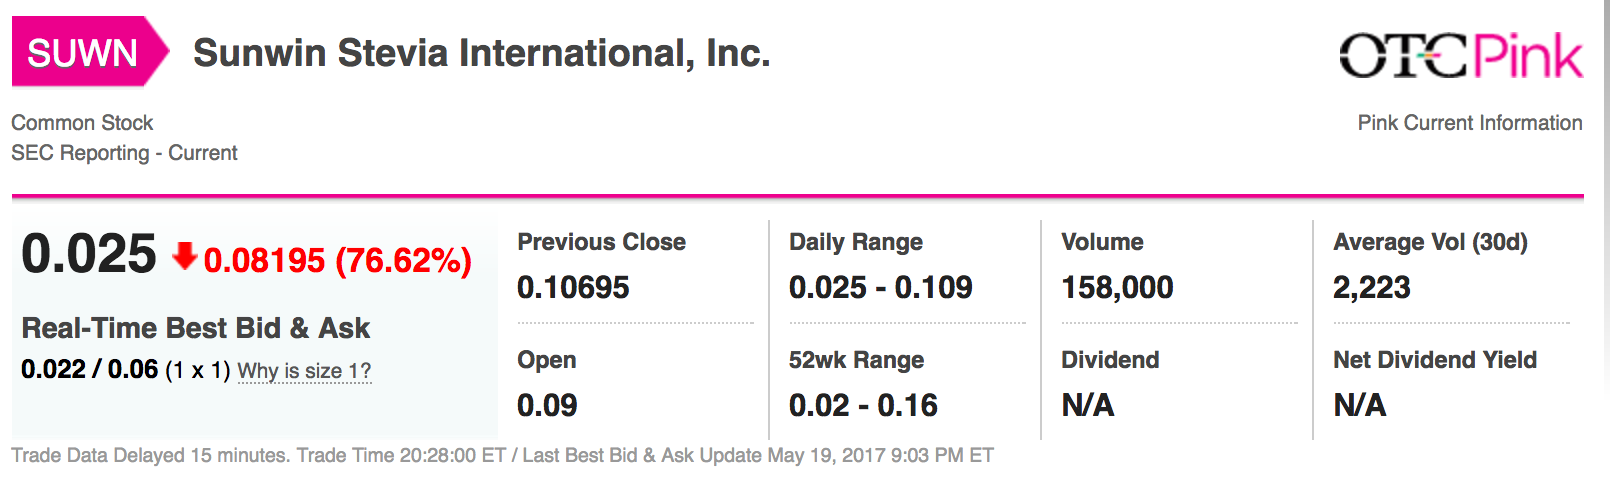
Task: Click the Net Dividend Yield label
Action: coord(1434,360)
